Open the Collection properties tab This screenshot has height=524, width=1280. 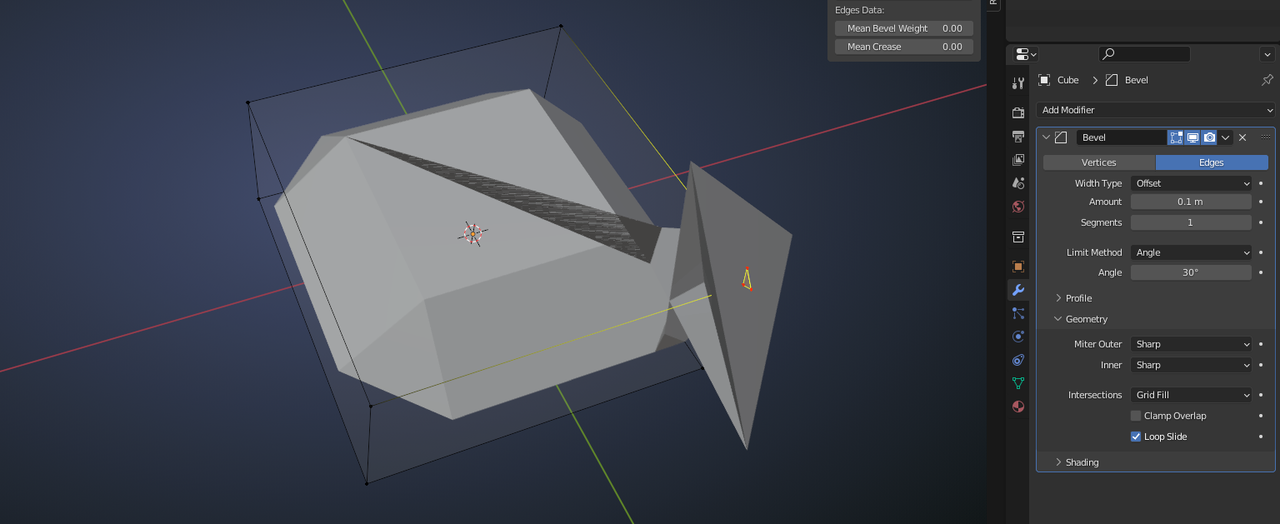1018,237
